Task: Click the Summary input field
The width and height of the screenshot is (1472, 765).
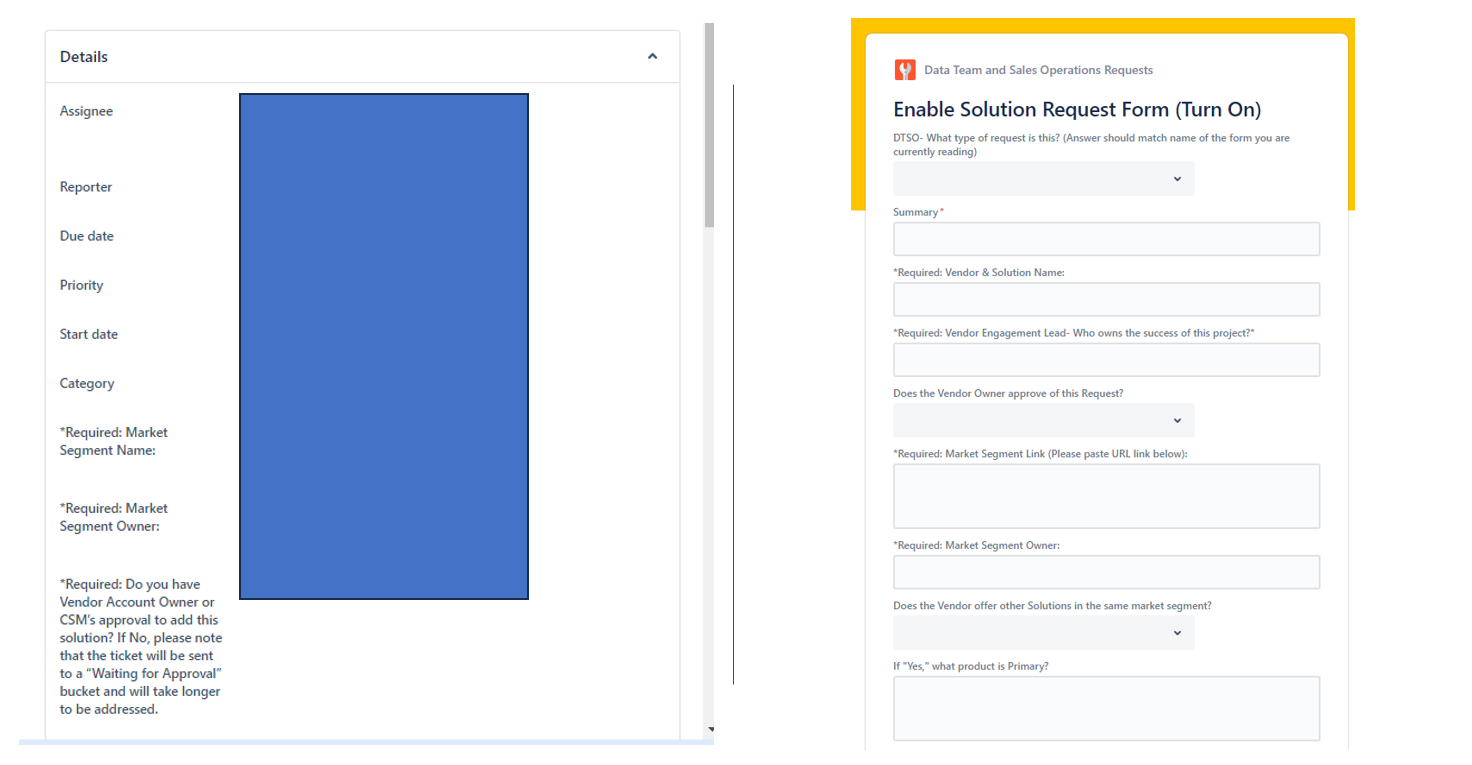Action: tap(1106, 239)
